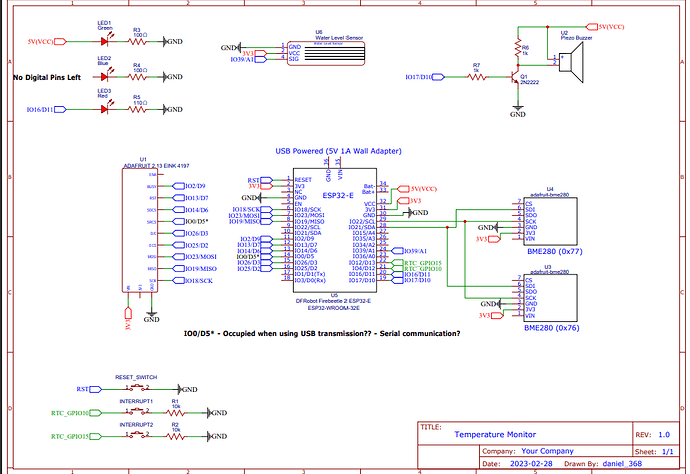Click the 'Piezo Buzzer' label text
The height and width of the screenshot is (474, 690).
tap(576, 38)
